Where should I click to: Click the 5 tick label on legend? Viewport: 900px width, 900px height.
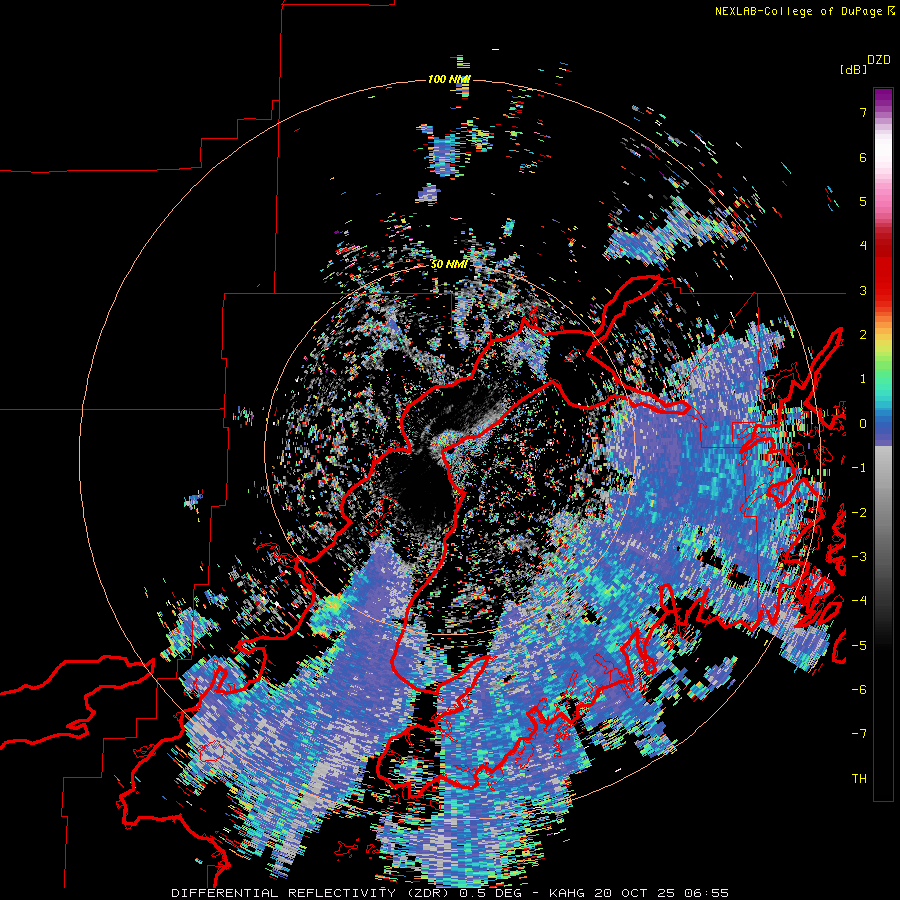[x=863, y=201]
